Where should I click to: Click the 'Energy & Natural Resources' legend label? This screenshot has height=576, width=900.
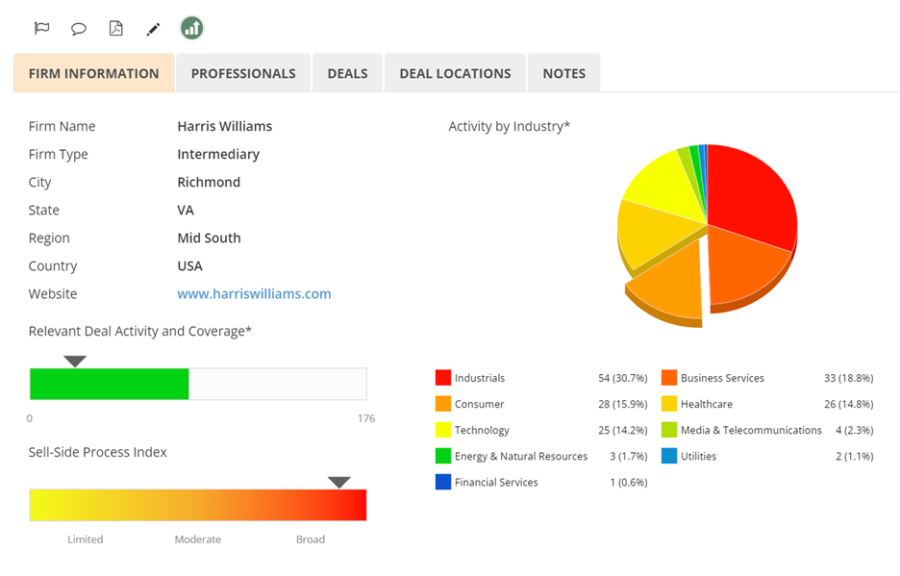(x=521, y=456)
